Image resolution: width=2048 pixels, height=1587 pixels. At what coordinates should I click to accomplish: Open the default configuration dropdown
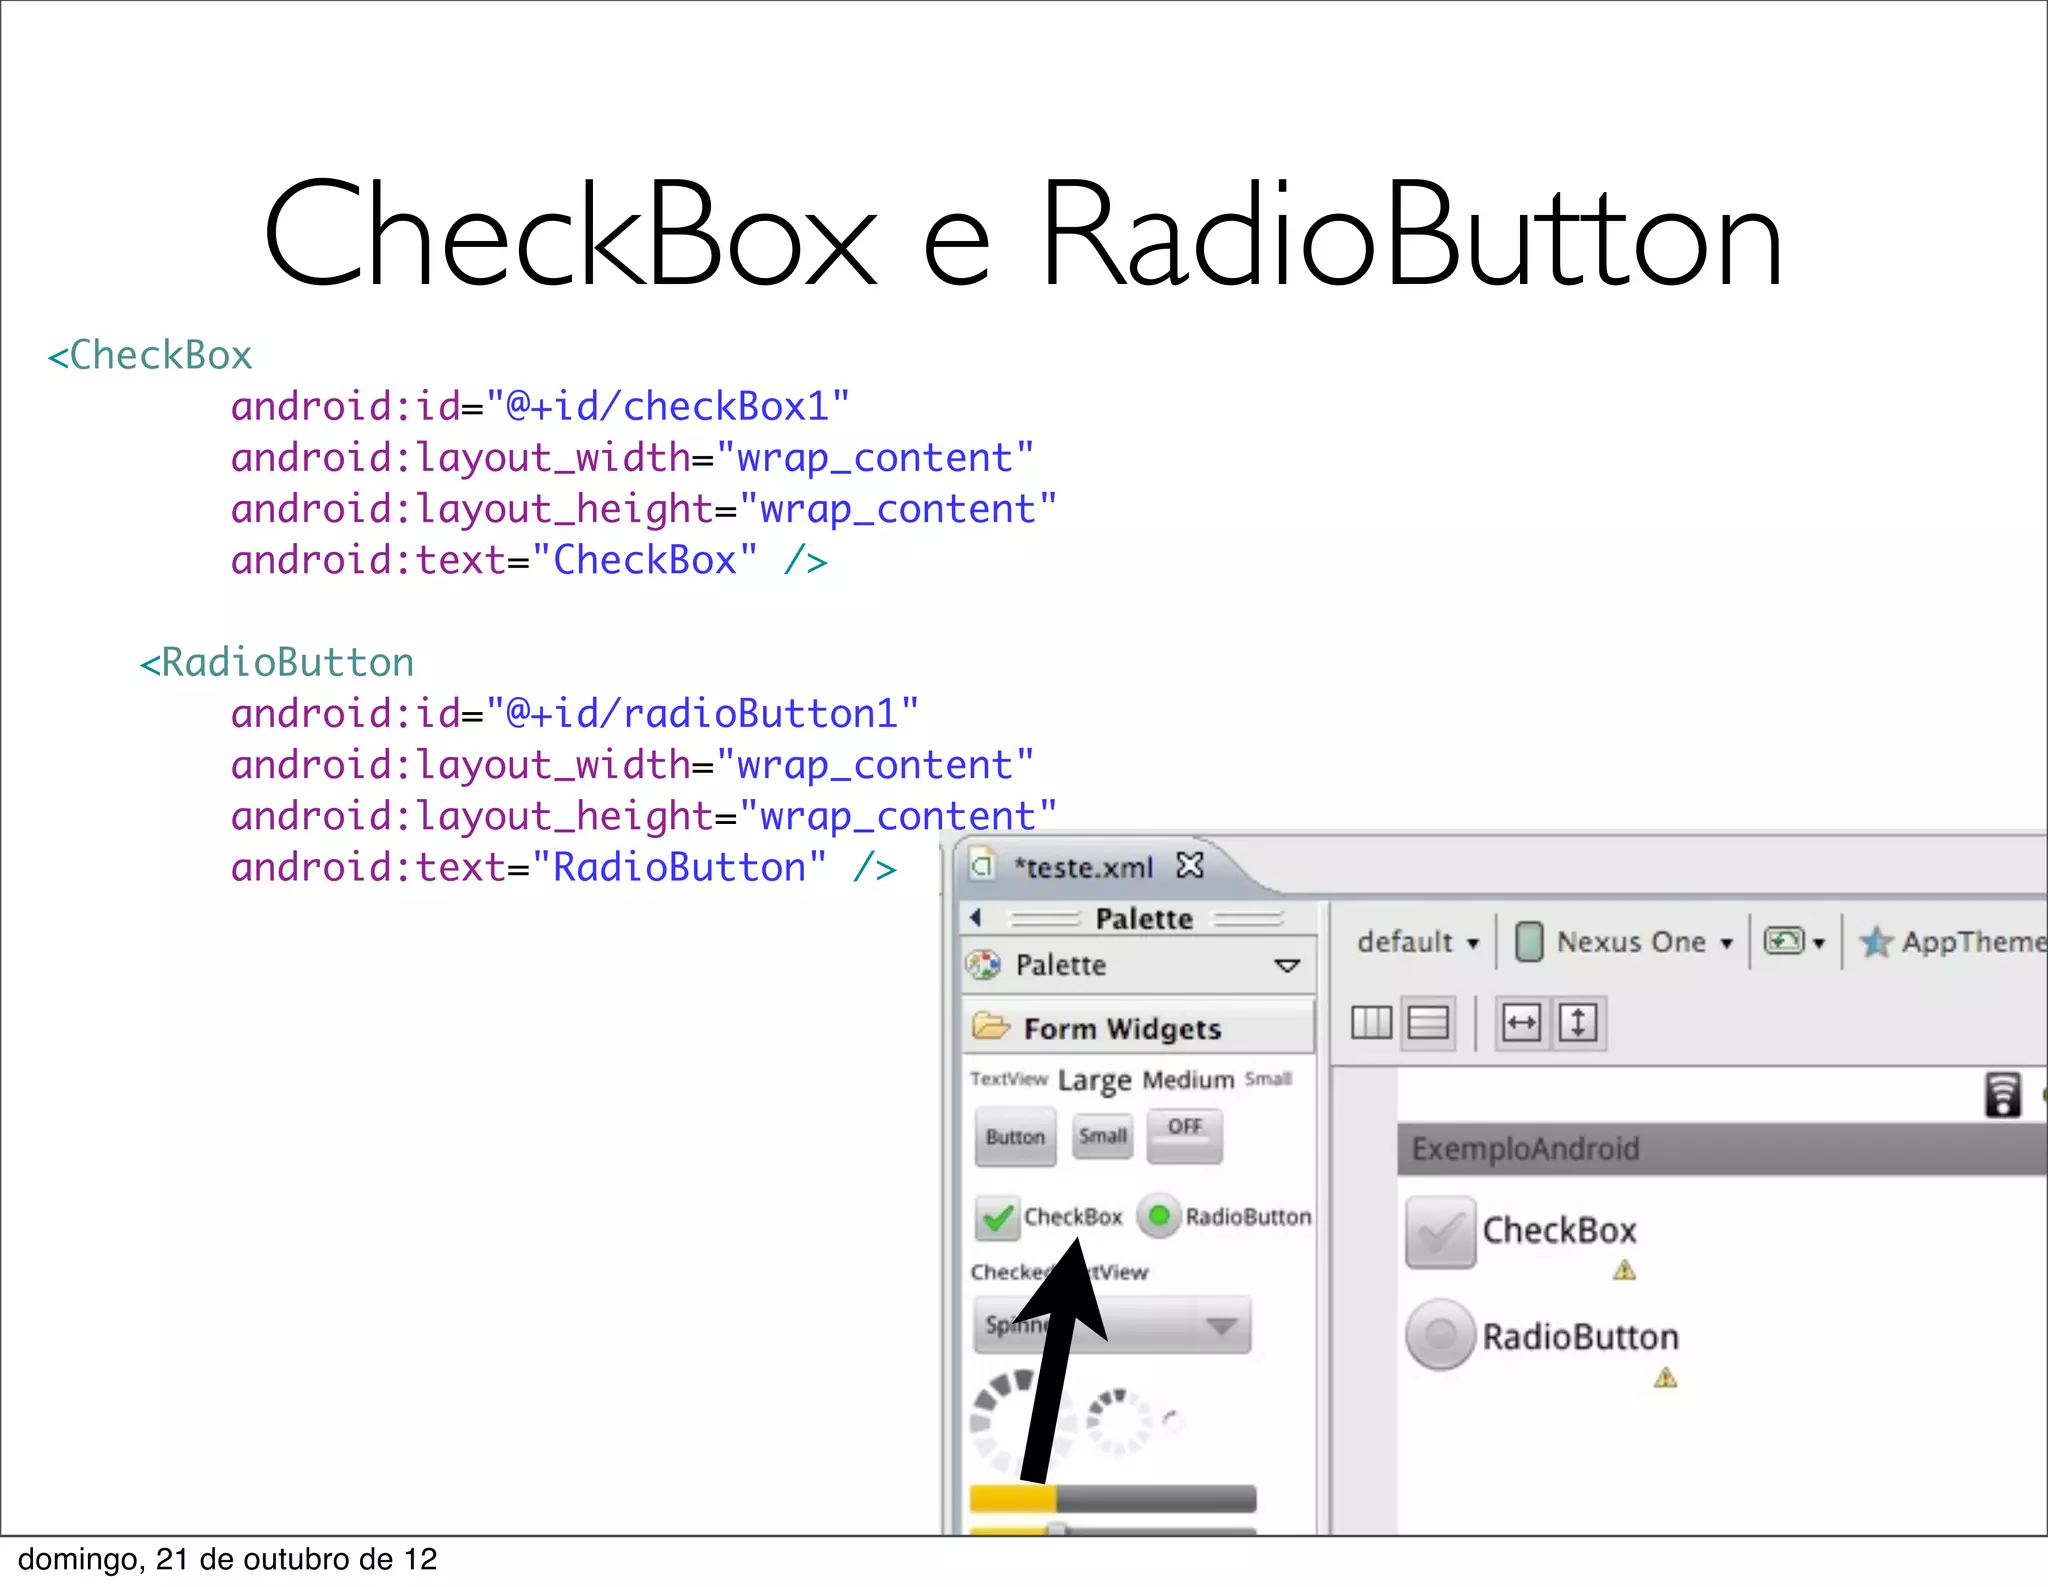(x=1418, y=942)
